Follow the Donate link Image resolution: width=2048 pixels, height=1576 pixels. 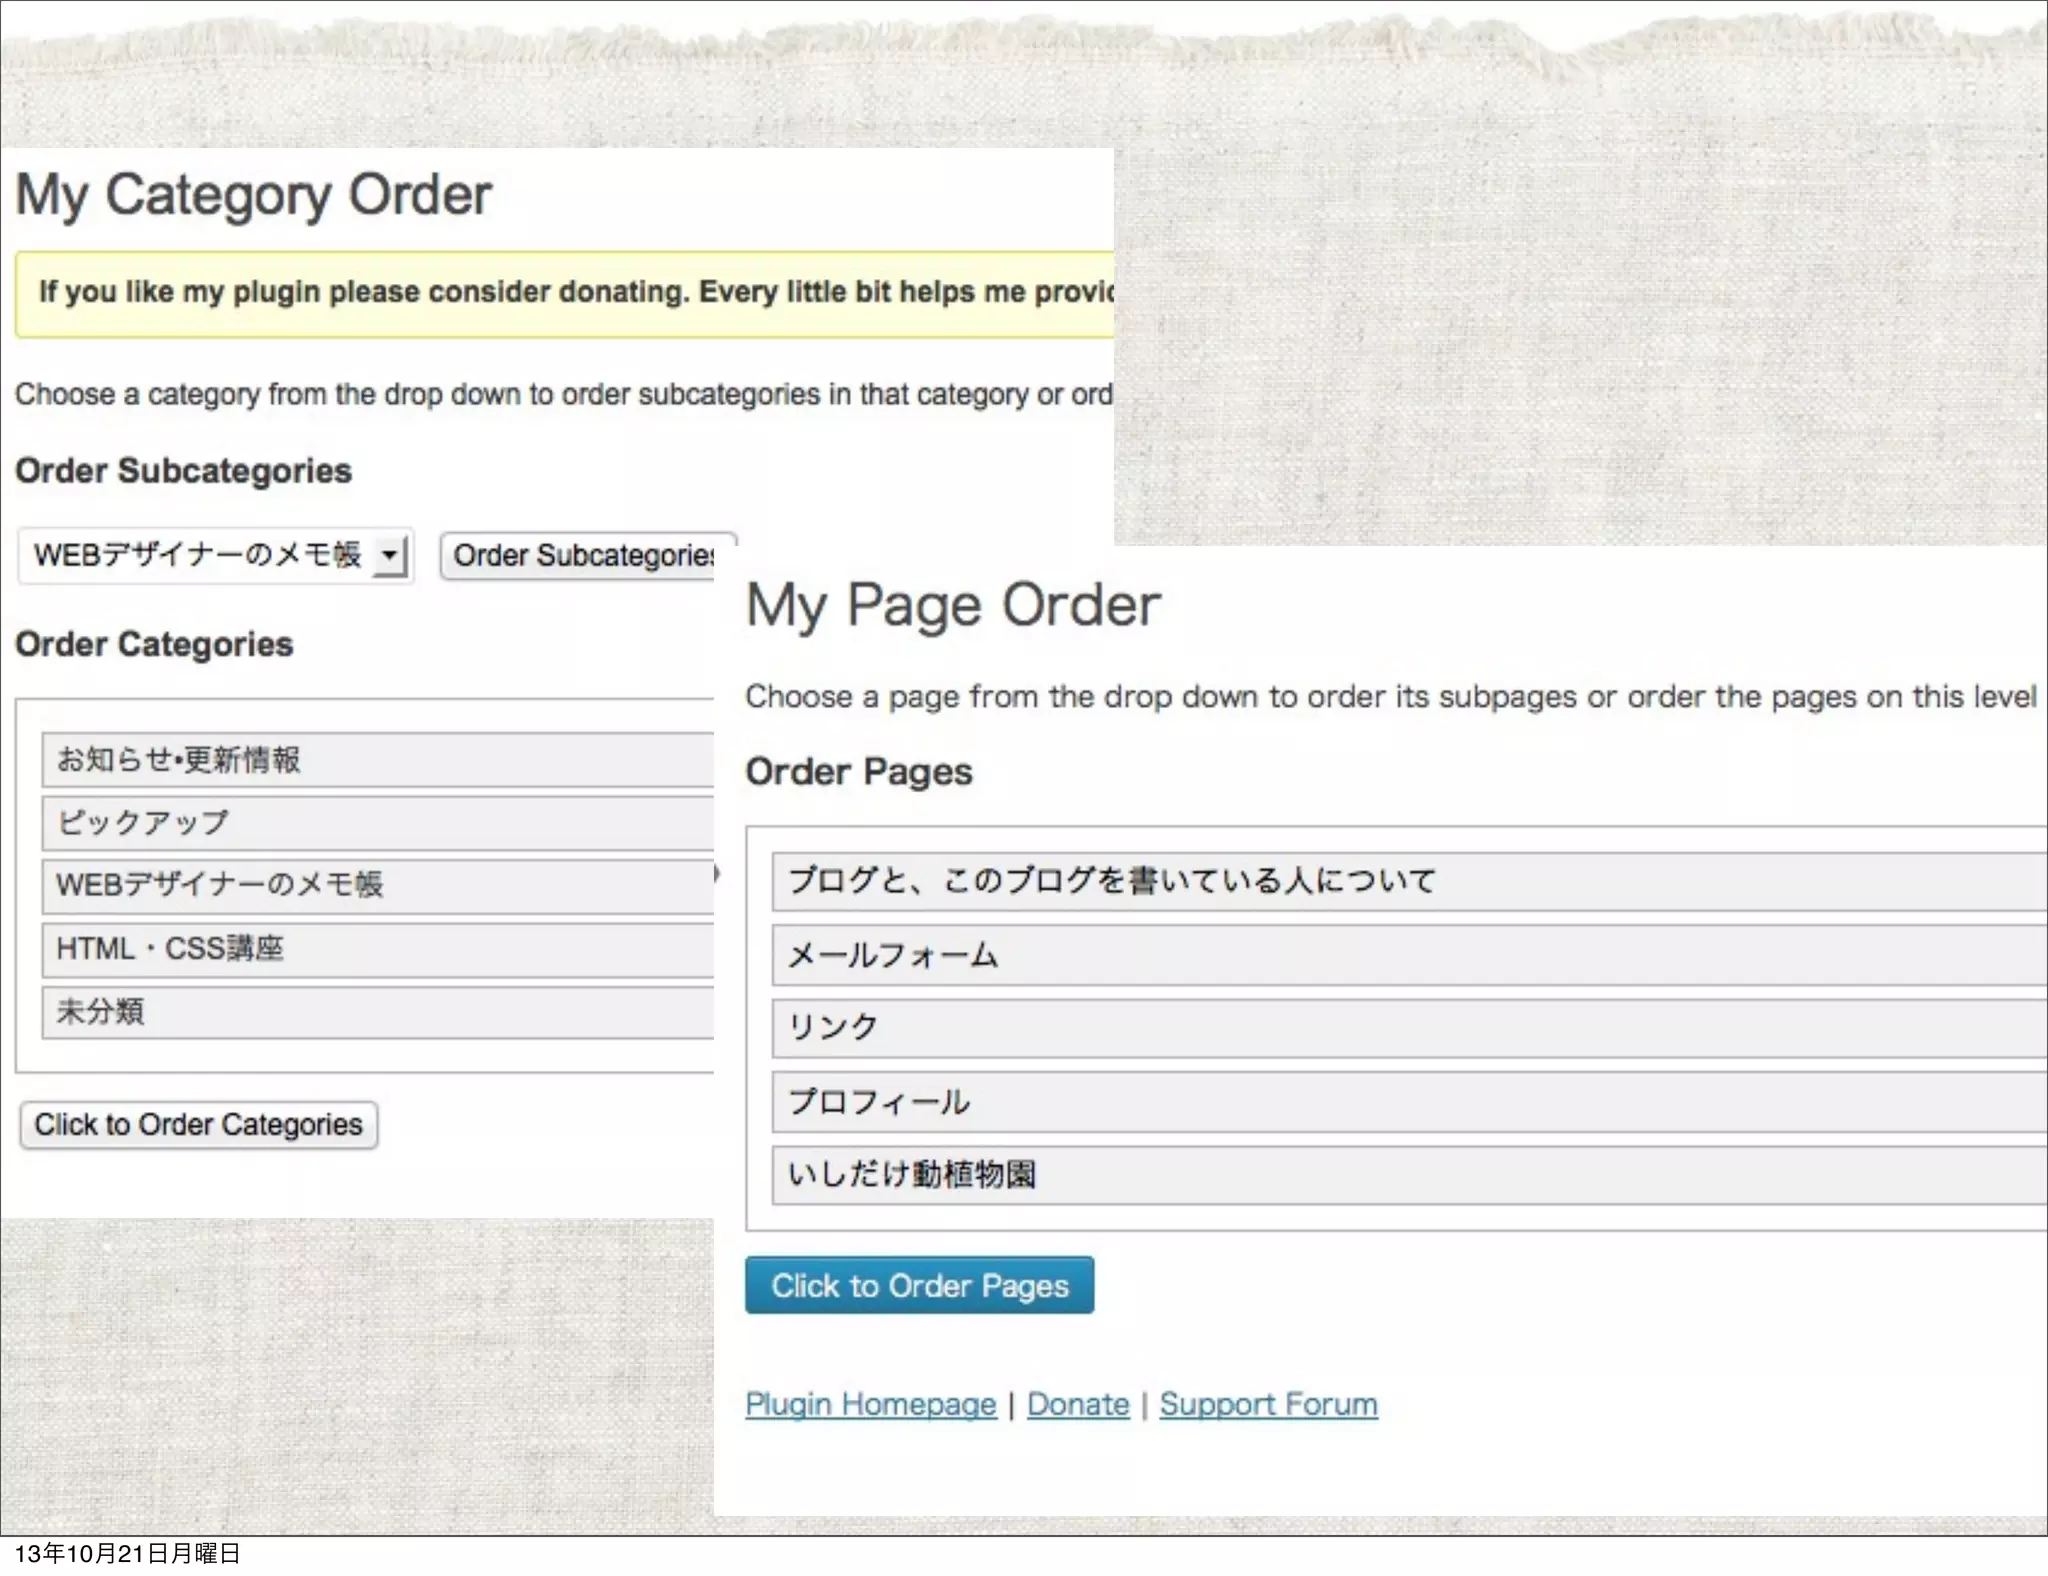pyautogui.click(x=1077, y=1405)
